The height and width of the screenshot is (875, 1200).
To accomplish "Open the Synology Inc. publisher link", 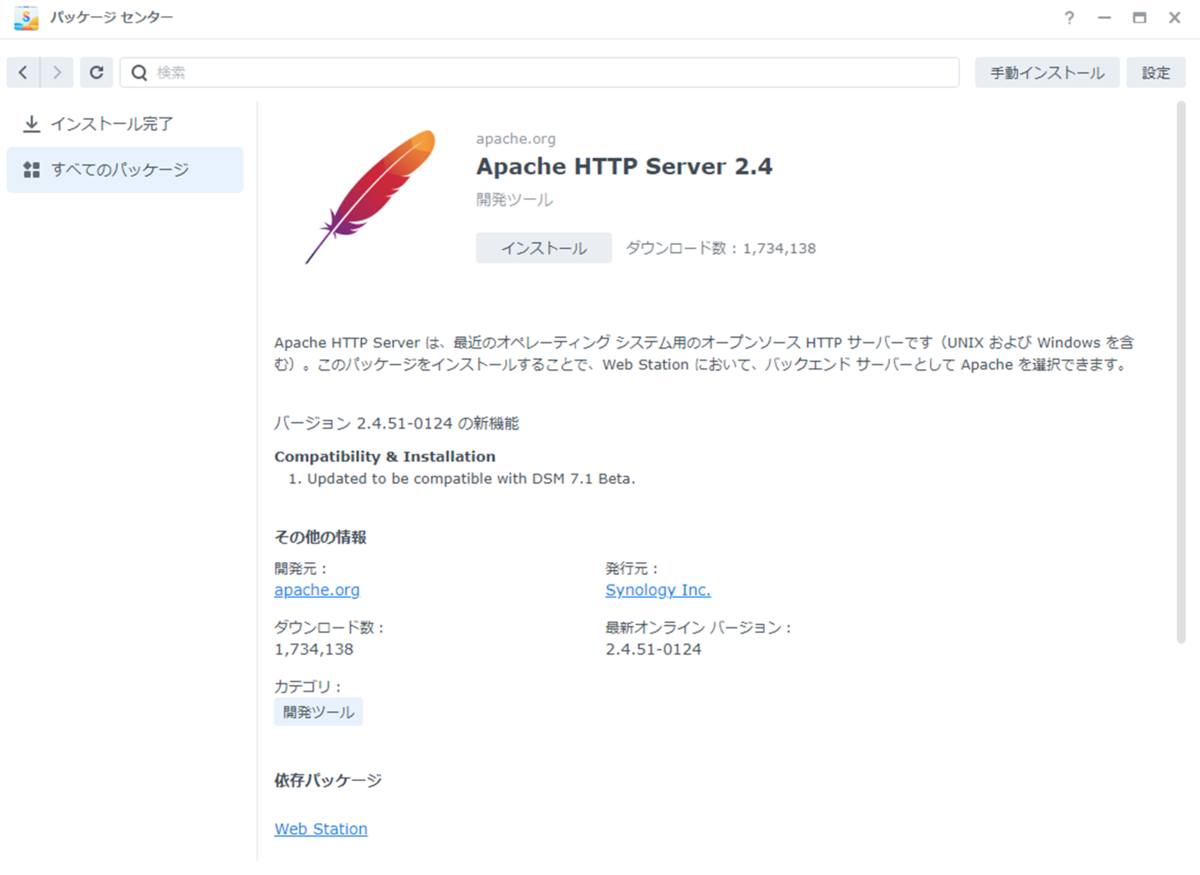I will (x=658, y=590).
